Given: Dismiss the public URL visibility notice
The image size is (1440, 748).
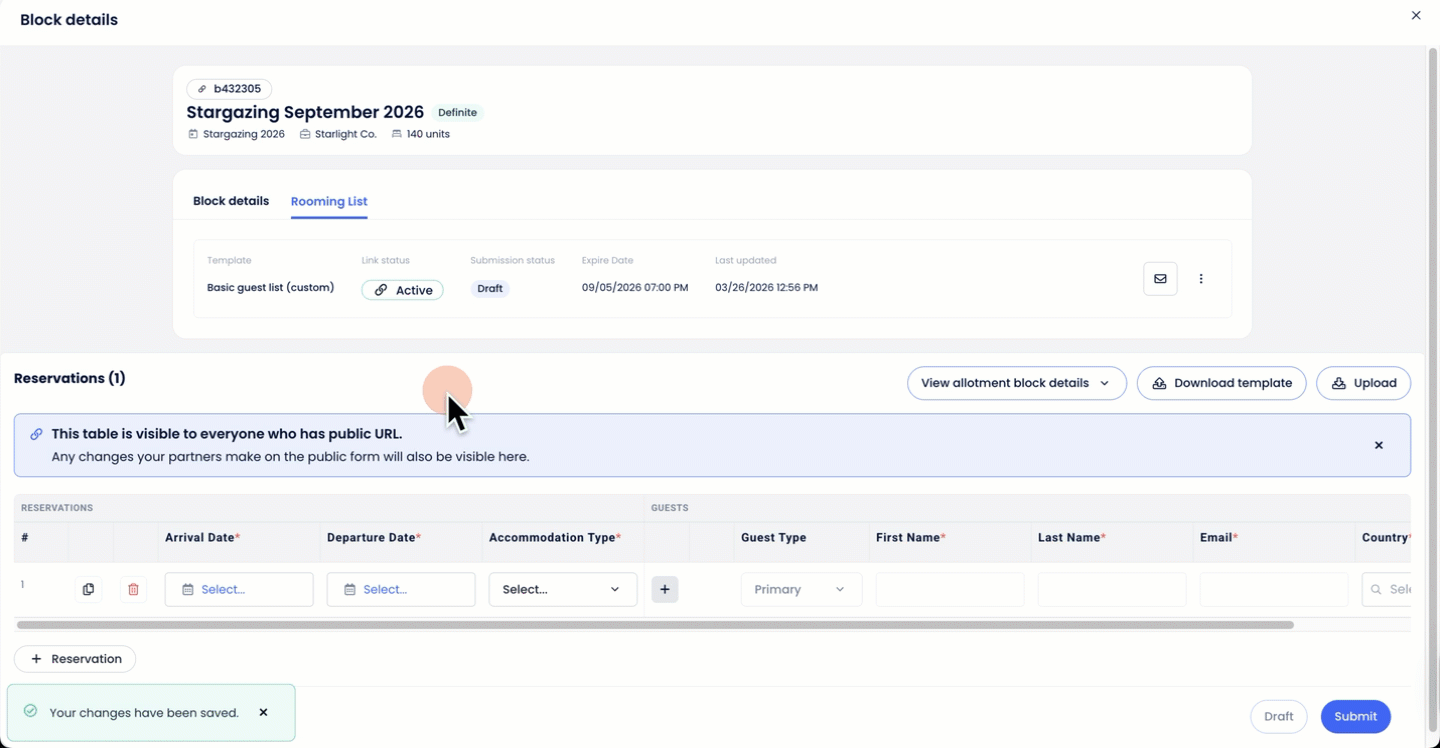Looking at the screenshot, I should 1378,445.
